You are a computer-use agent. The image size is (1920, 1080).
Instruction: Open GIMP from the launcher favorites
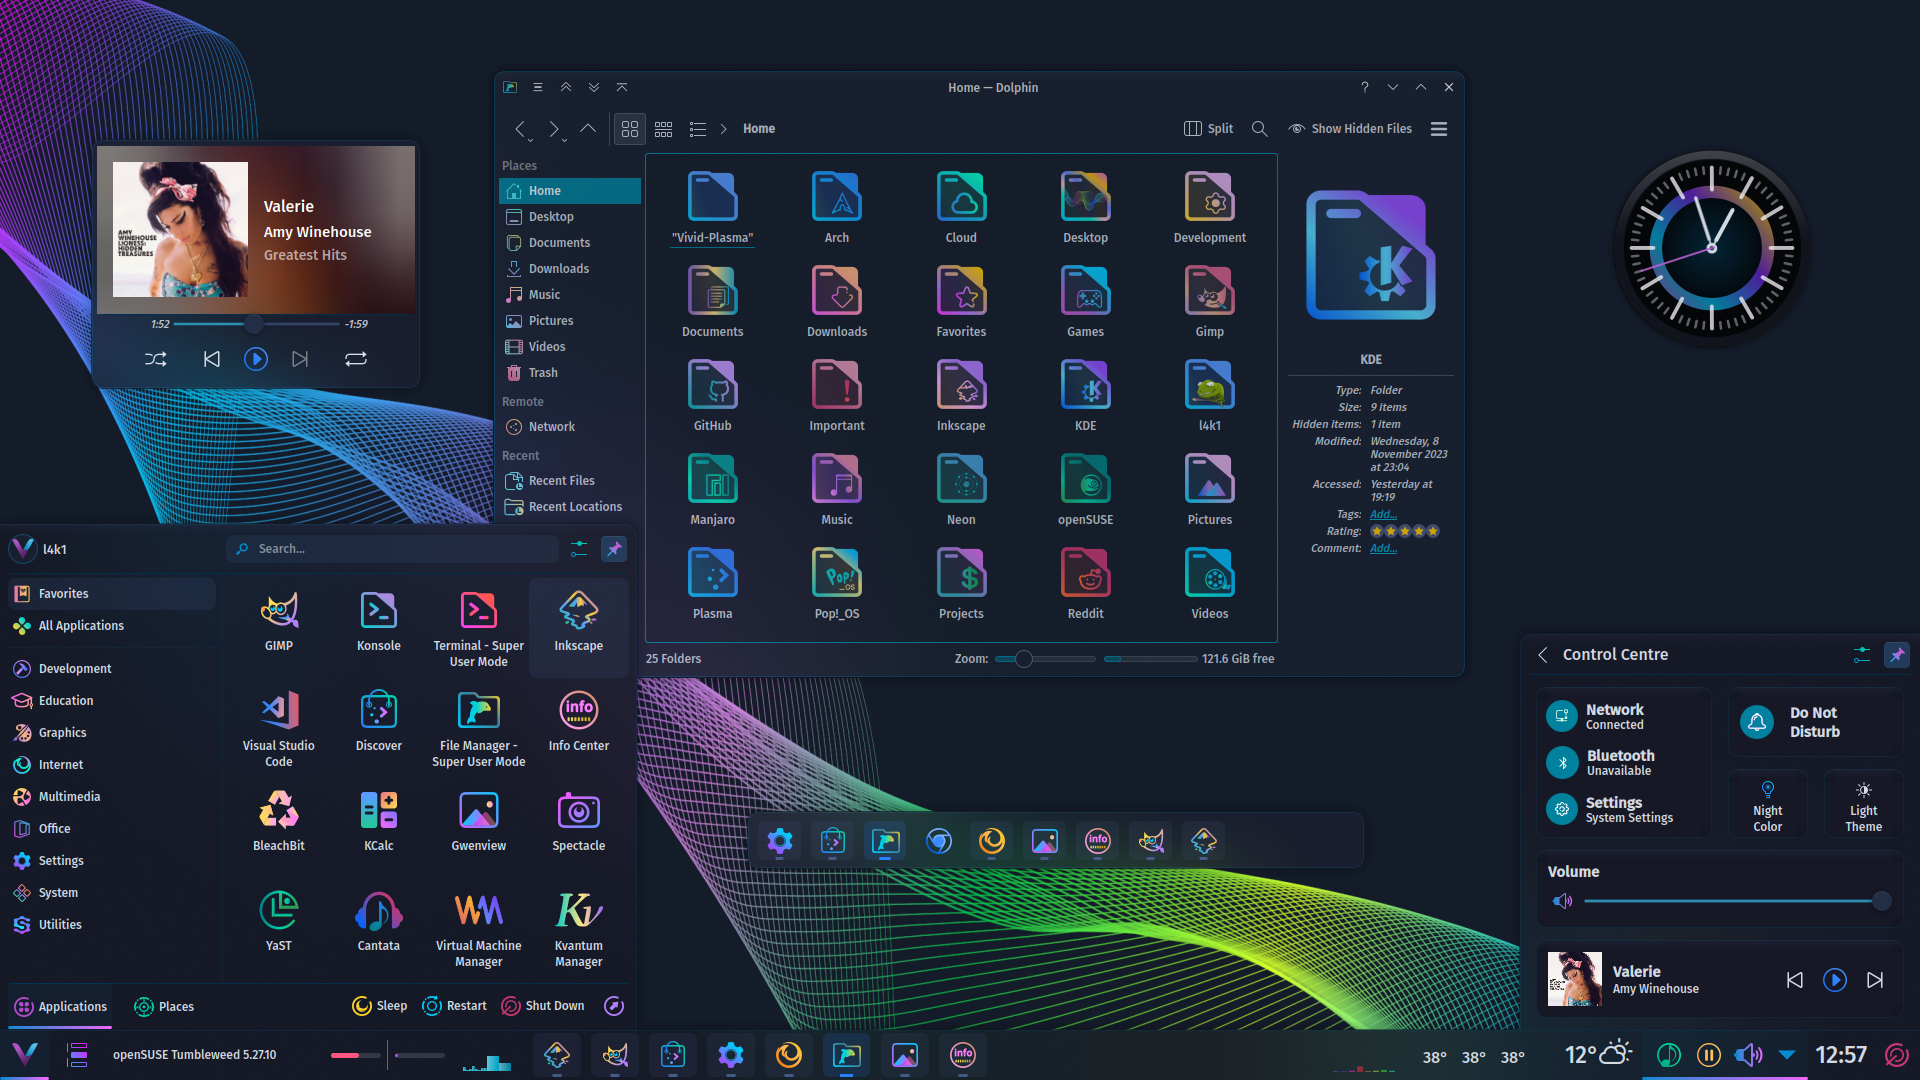click(278, 621)
